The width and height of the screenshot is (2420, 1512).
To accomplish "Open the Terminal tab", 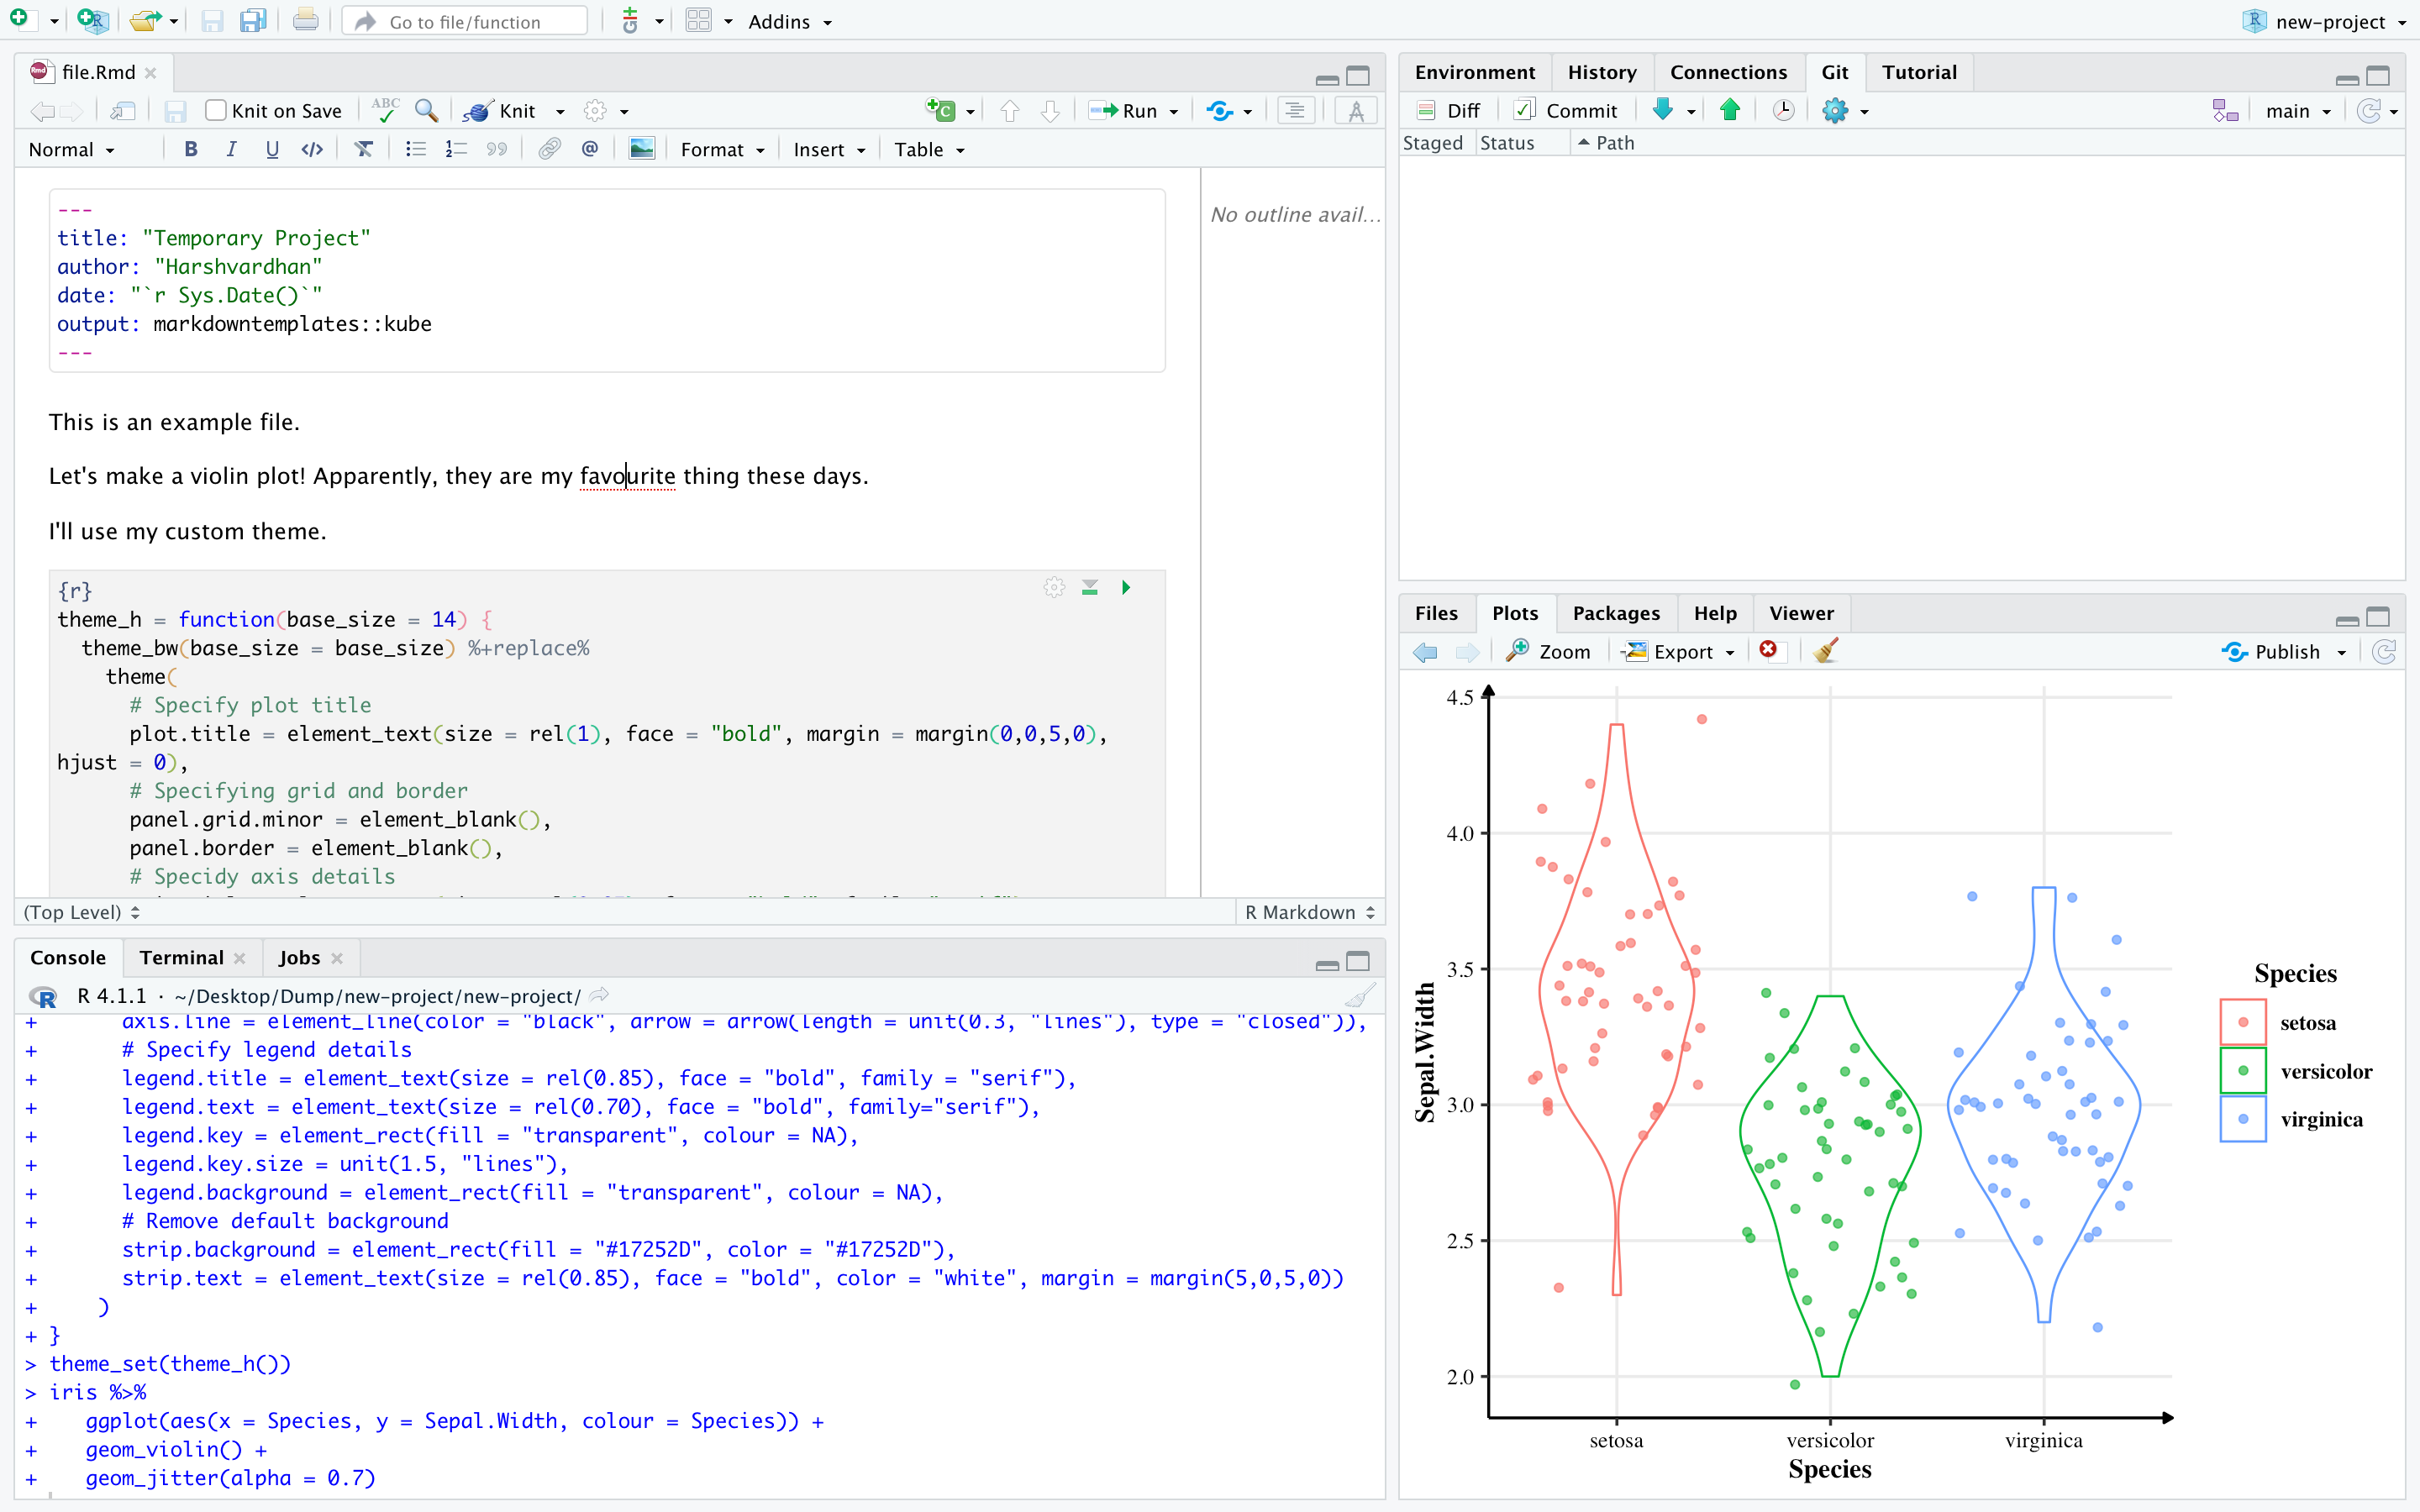I will pyautogui.click(x=181, y=957).
